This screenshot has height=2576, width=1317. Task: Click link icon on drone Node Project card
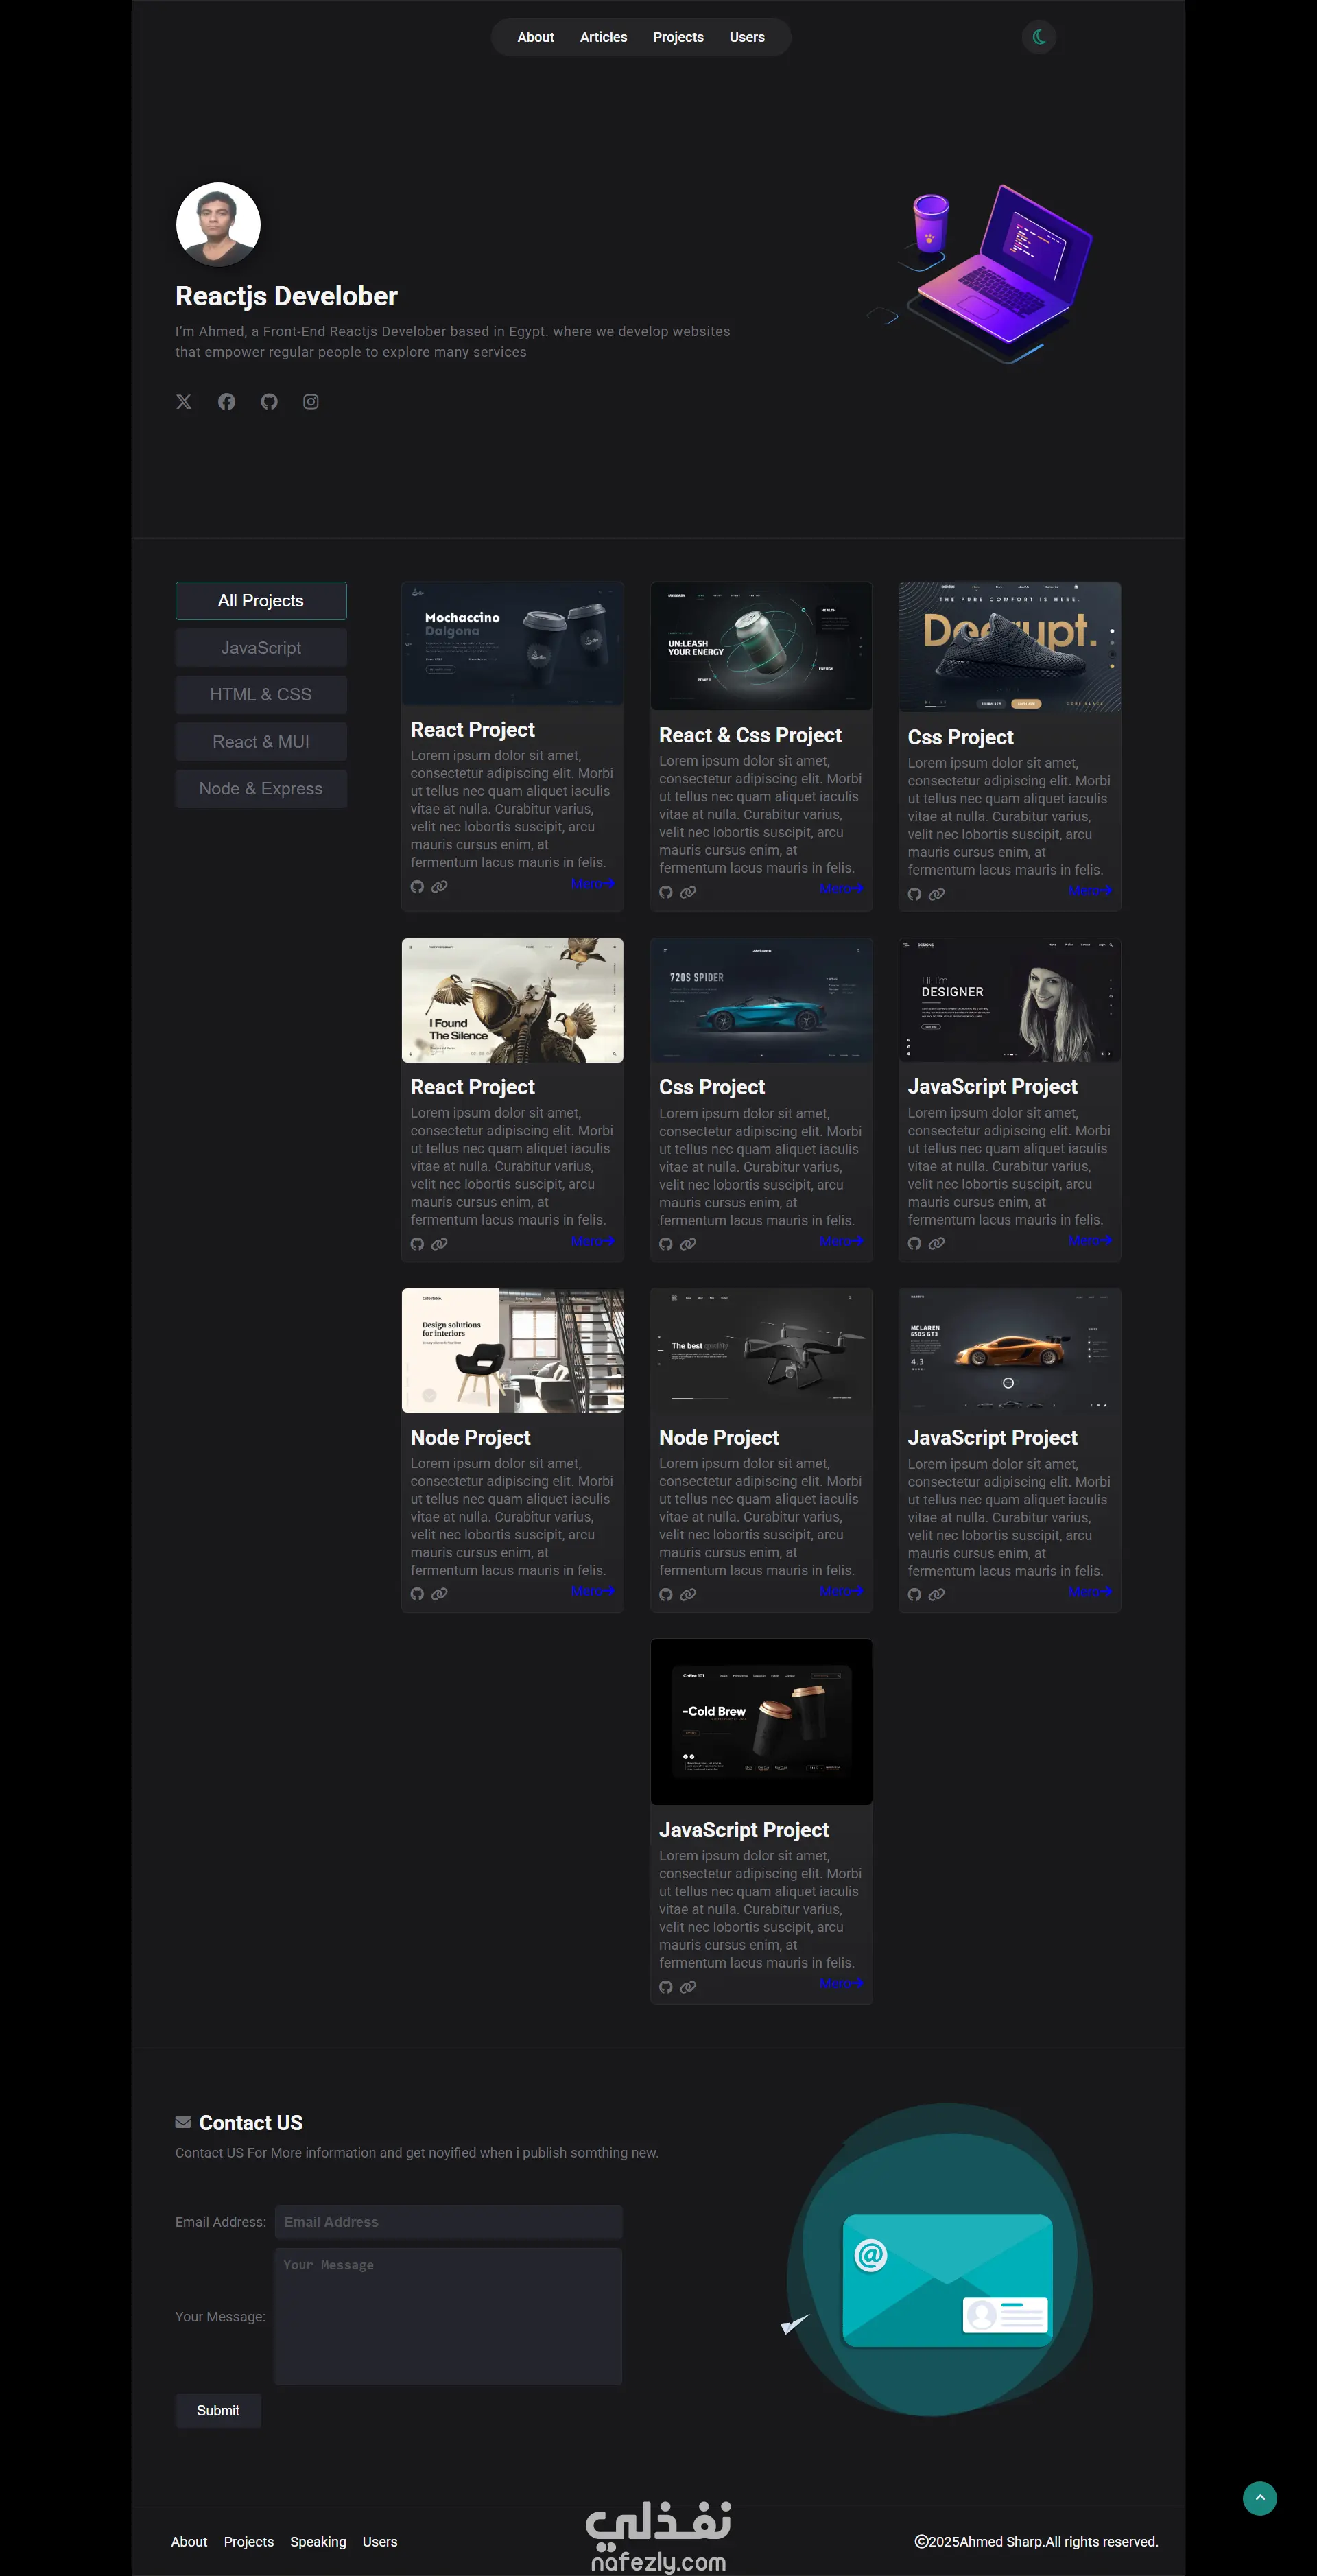[688, 1595]
